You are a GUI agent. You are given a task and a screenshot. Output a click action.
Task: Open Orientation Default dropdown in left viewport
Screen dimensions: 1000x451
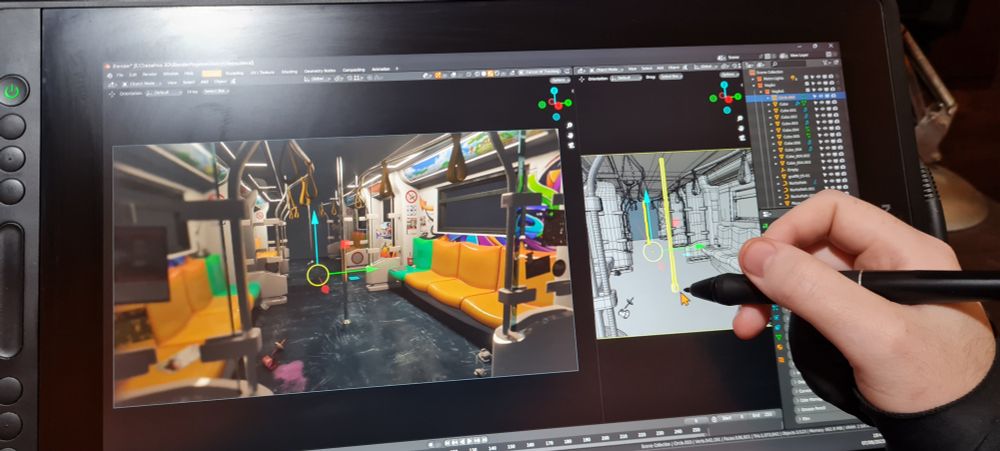[164, 92]
